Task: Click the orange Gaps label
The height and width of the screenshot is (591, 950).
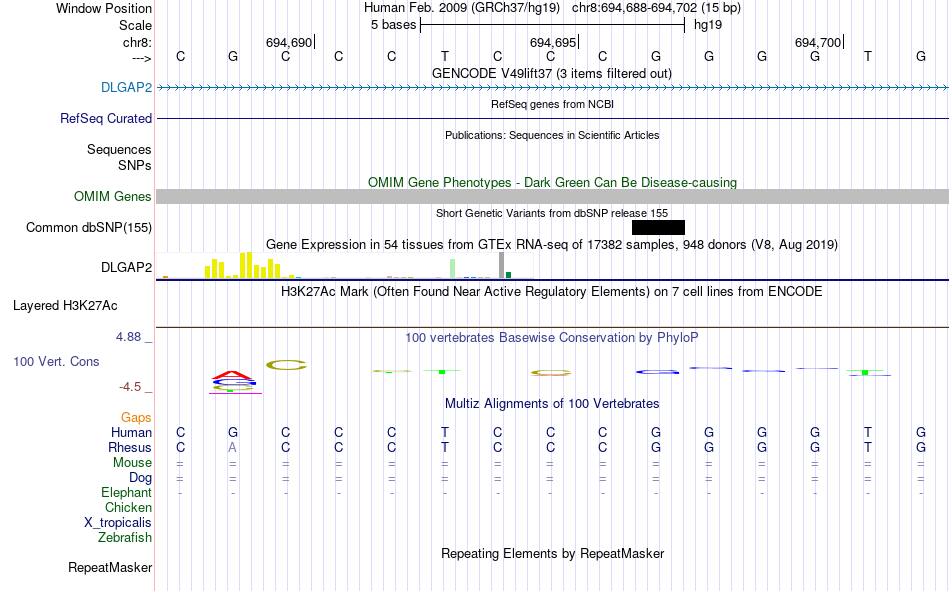Action: 136,417
